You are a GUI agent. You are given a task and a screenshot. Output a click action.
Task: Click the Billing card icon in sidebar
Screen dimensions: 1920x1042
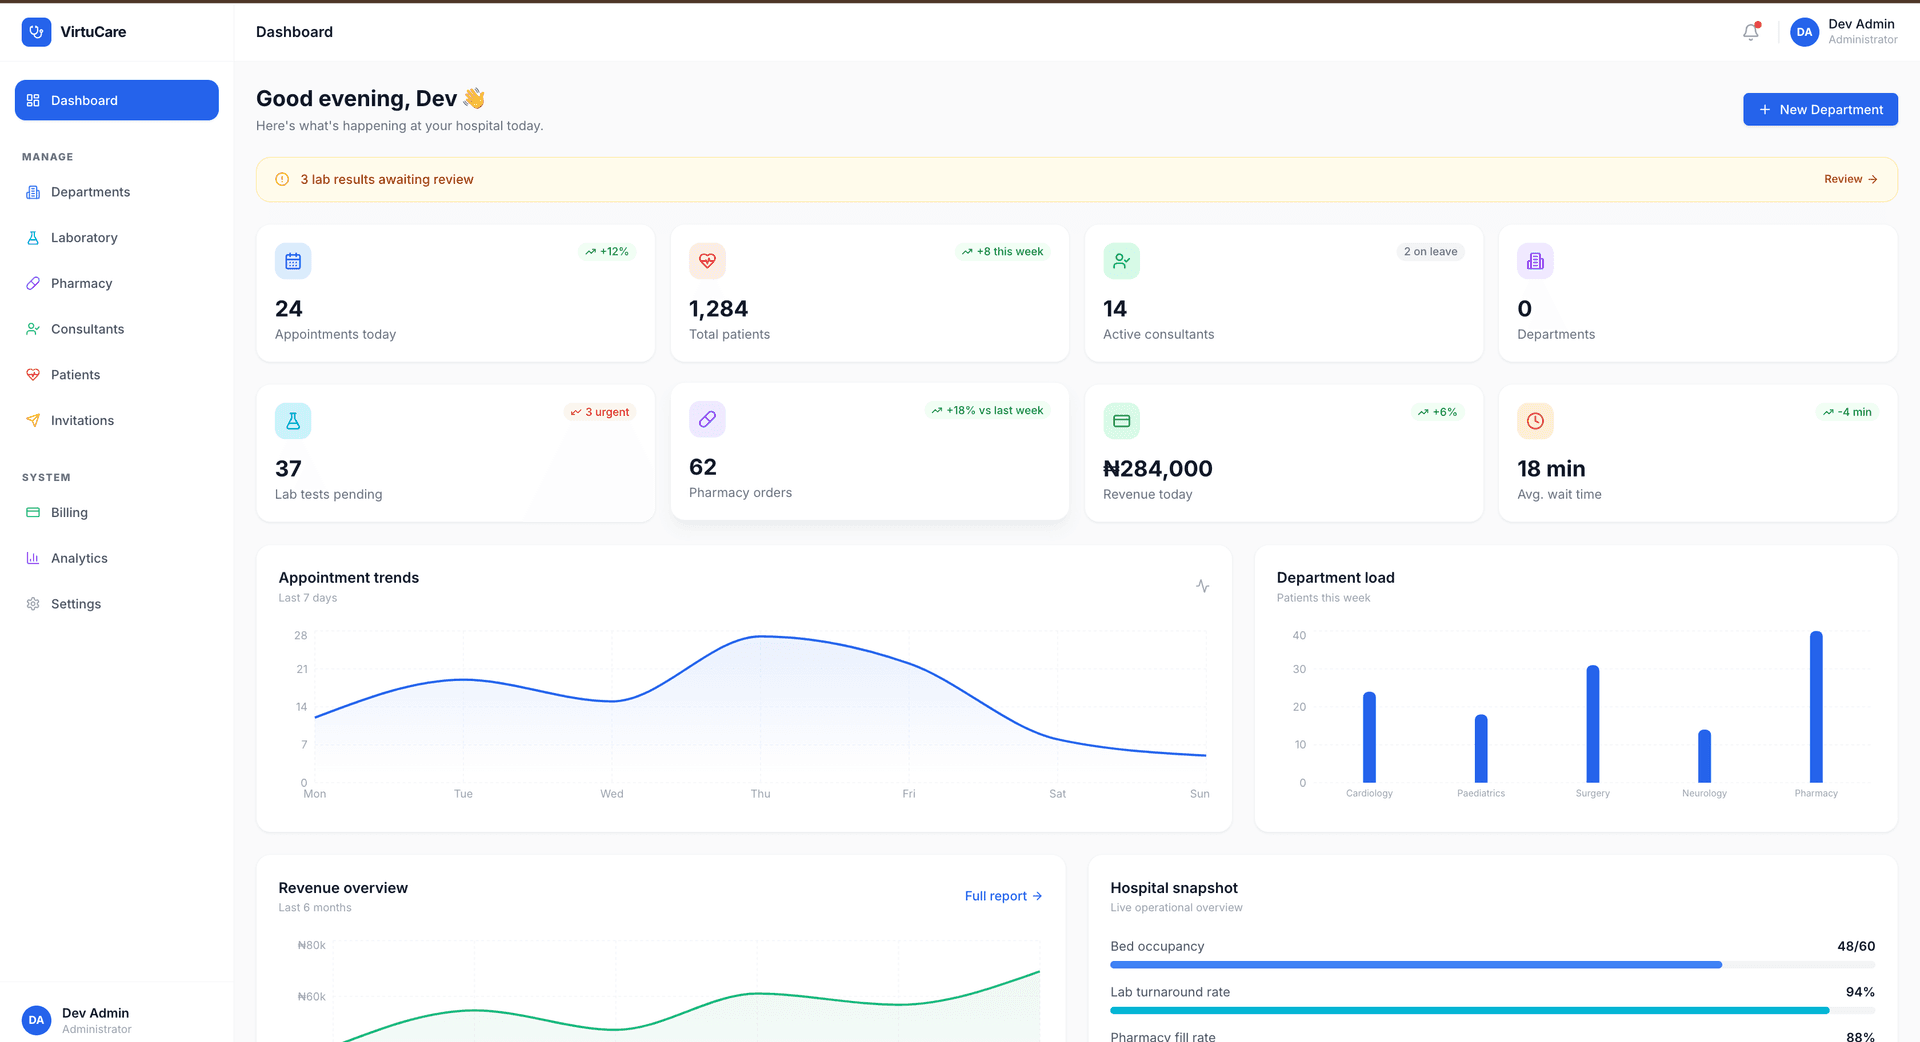pyautogui.click(x=33, y=512)
